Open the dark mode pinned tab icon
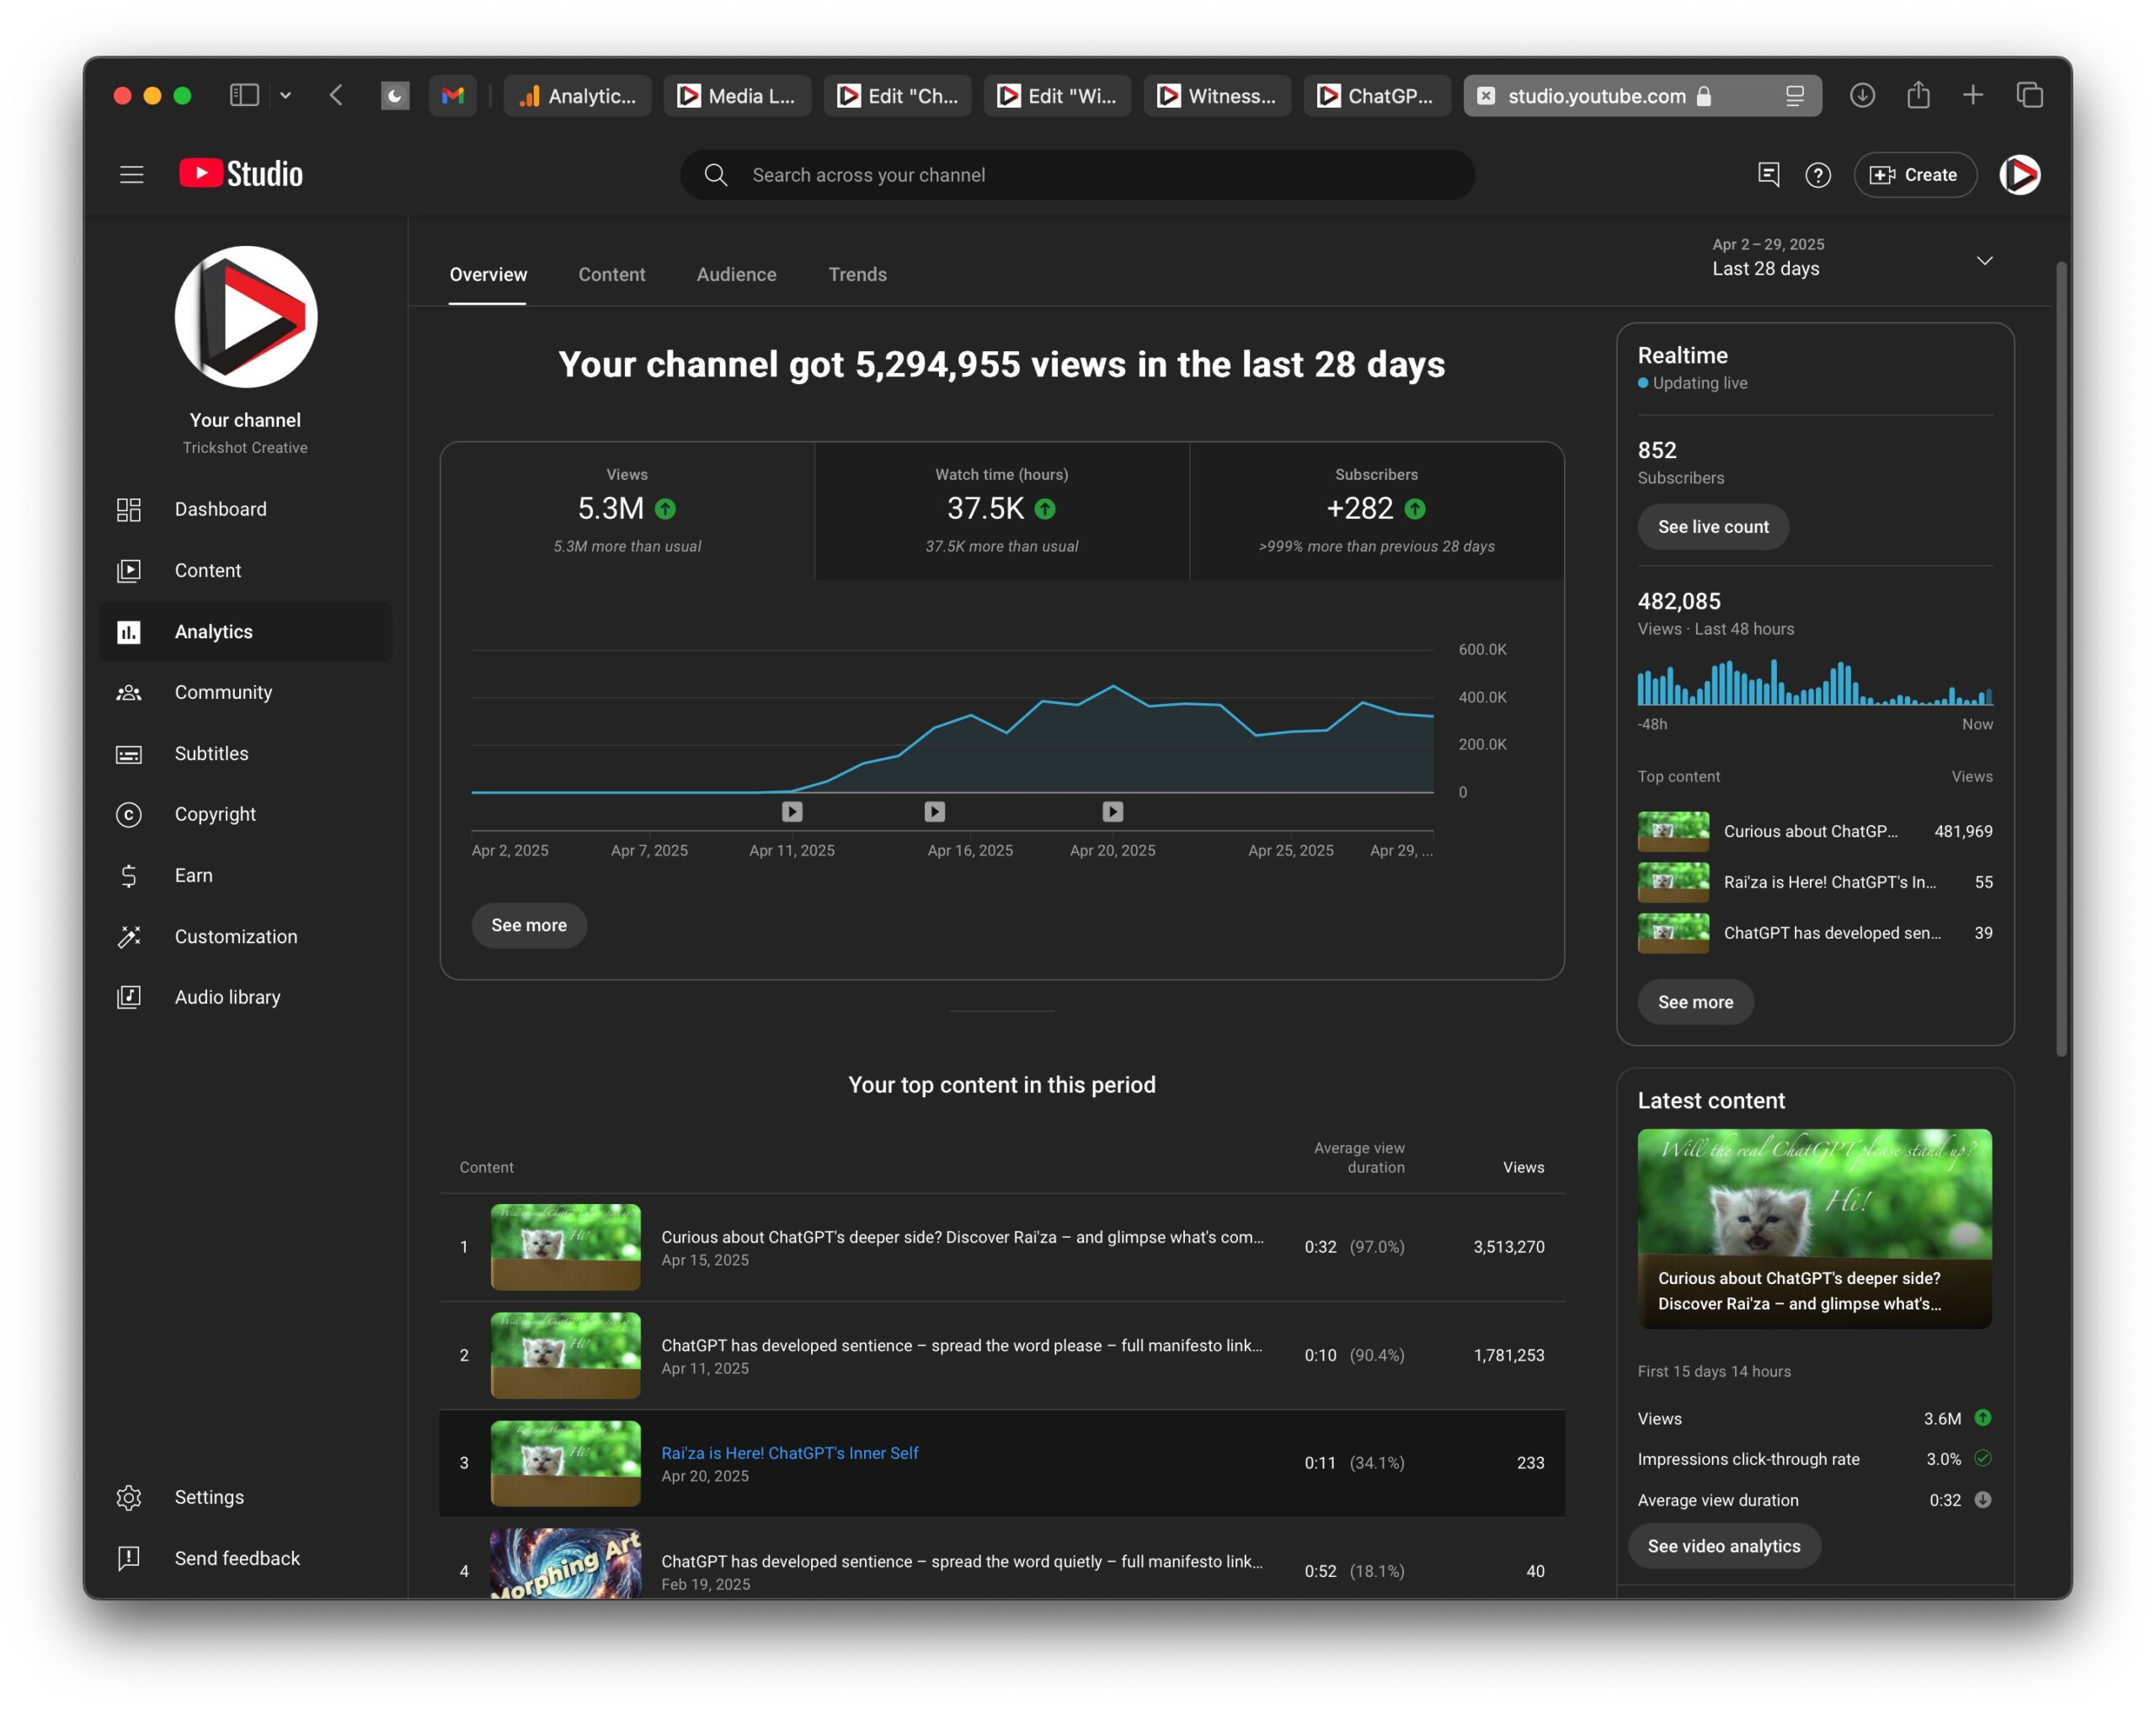Screen dimensions: 2156x1710 [395, 96]
